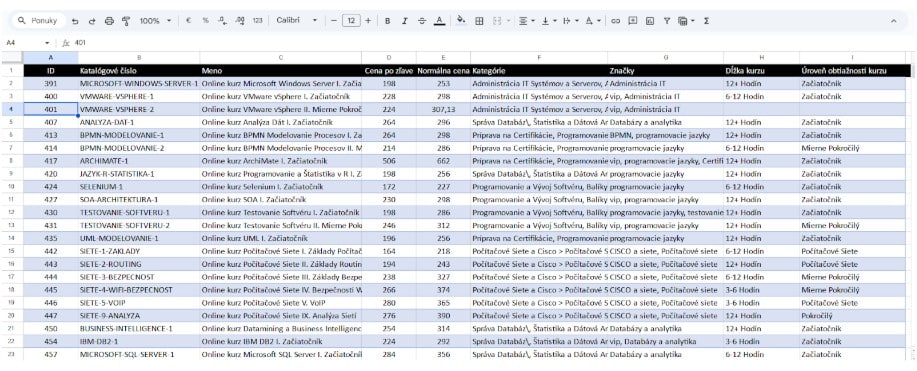Select cell SIETE-5-VOIP
The image size is (917, 371).
tap(139, 303)
